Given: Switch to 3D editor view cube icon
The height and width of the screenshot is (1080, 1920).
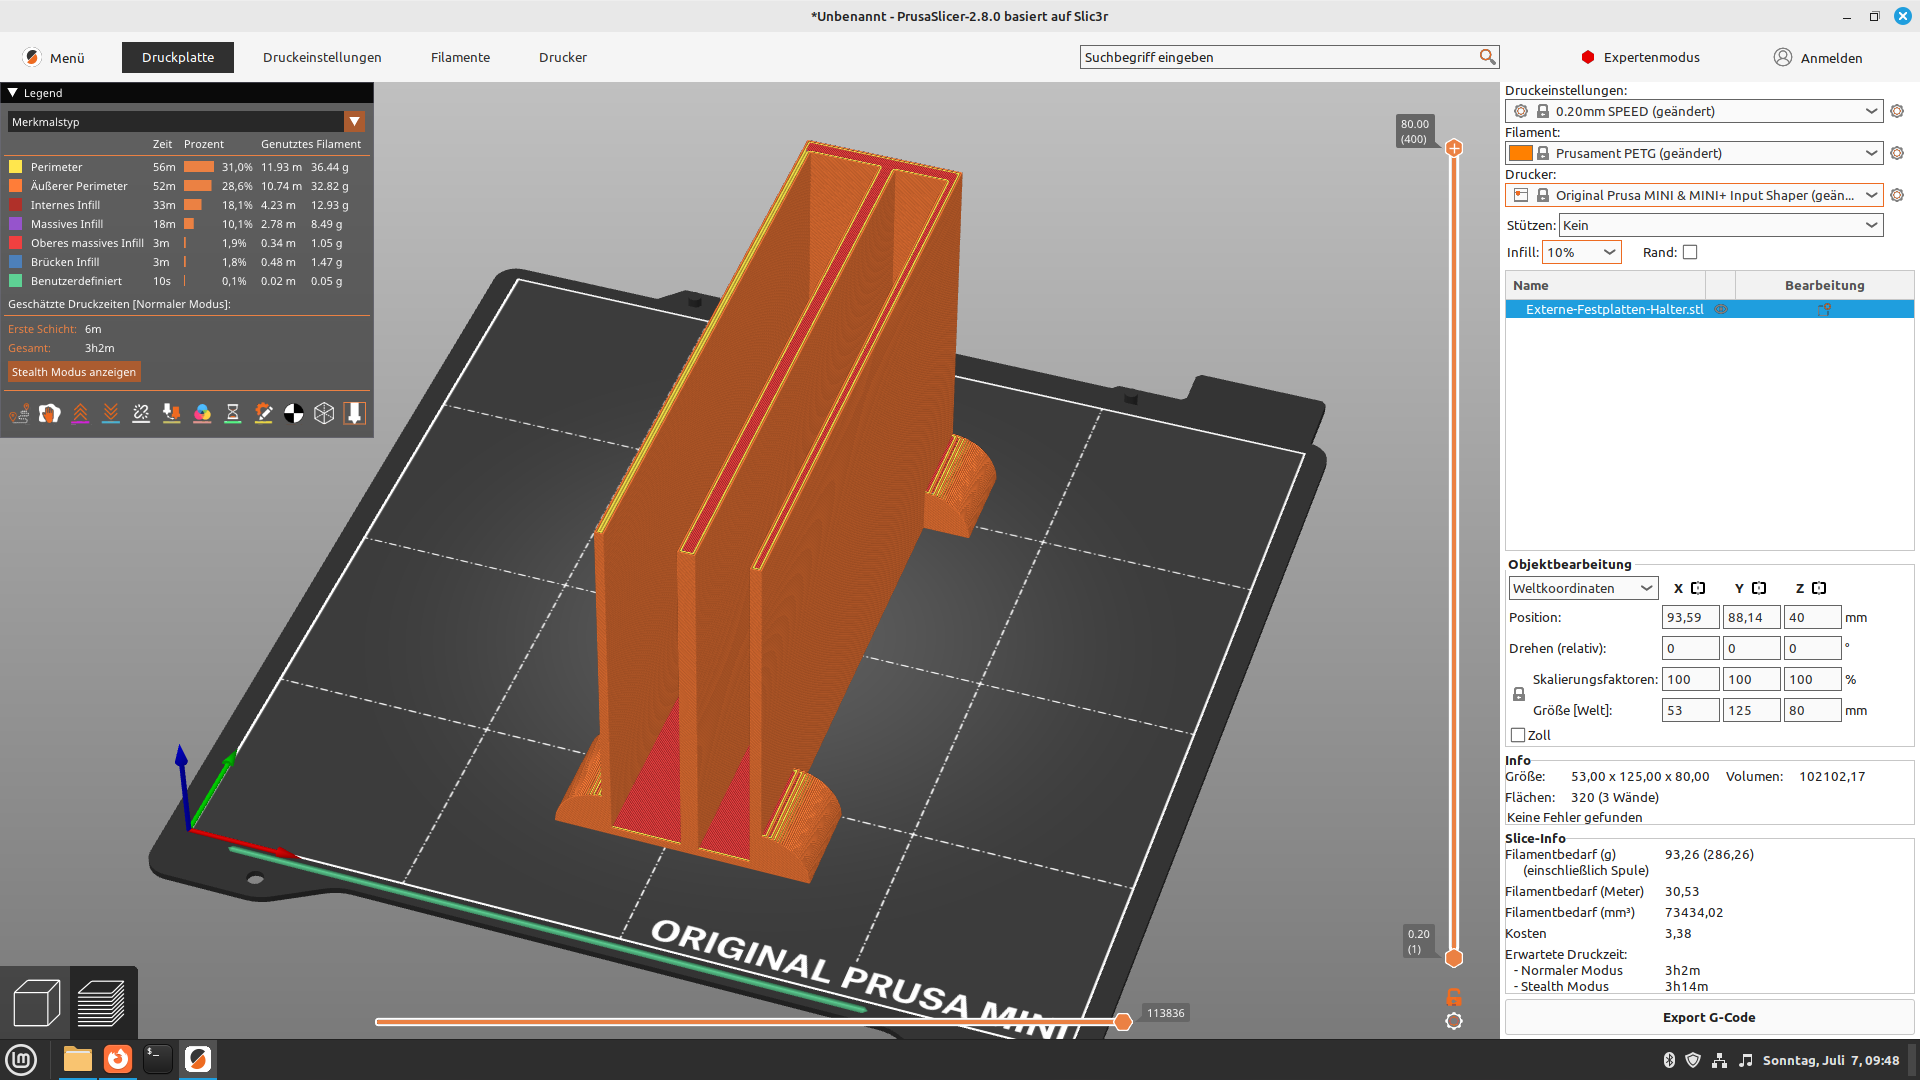Looking at the screenshot, I should point(37,1003).
